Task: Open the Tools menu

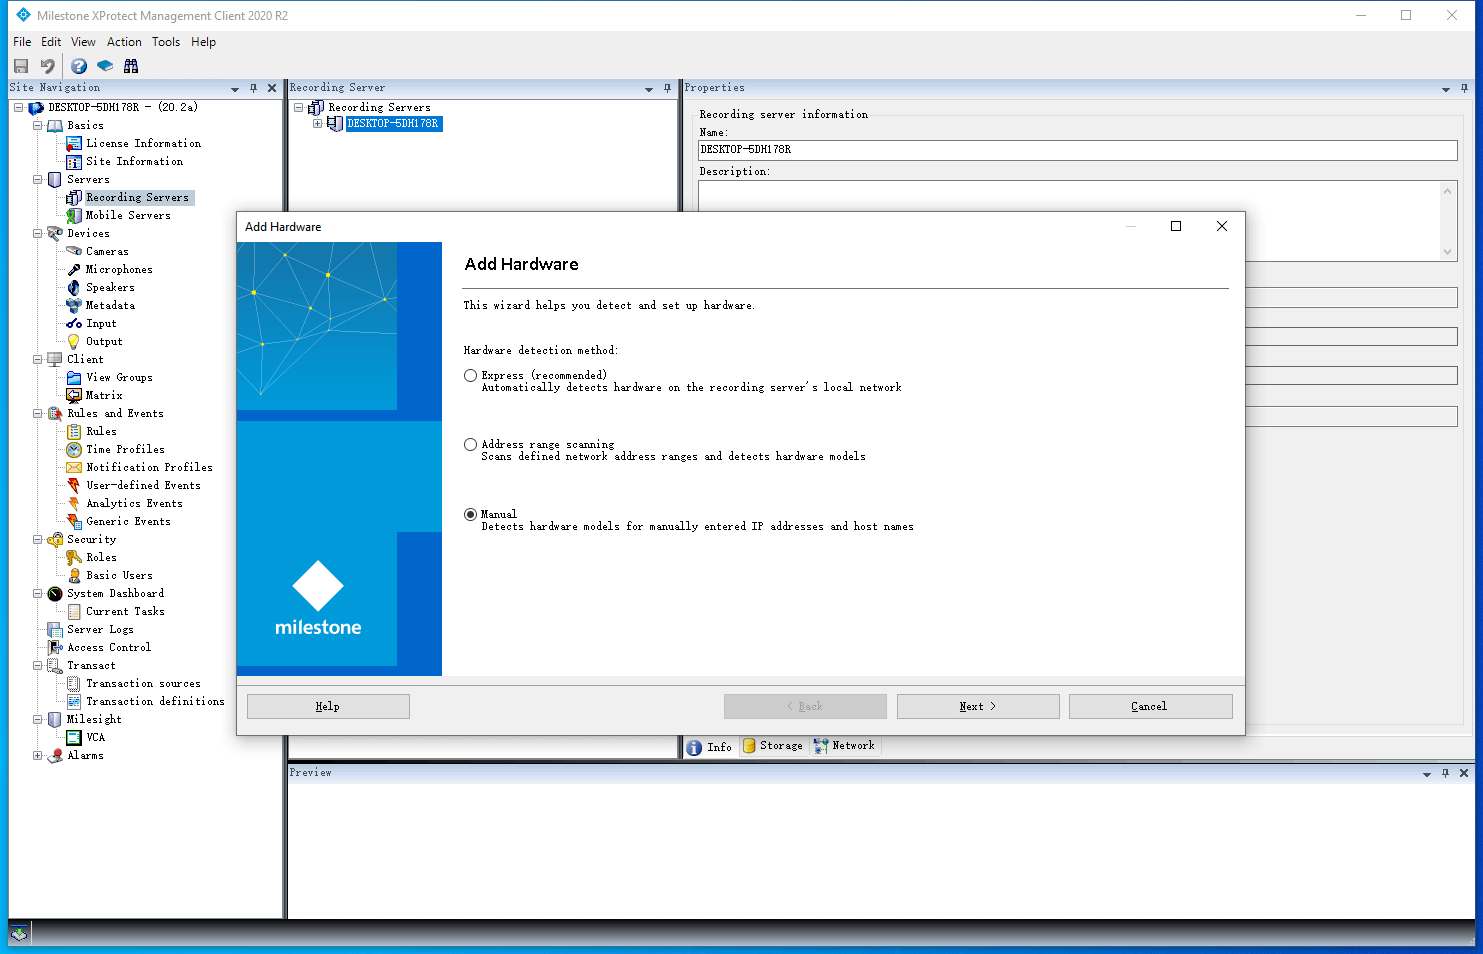Action: click(166, 42)
